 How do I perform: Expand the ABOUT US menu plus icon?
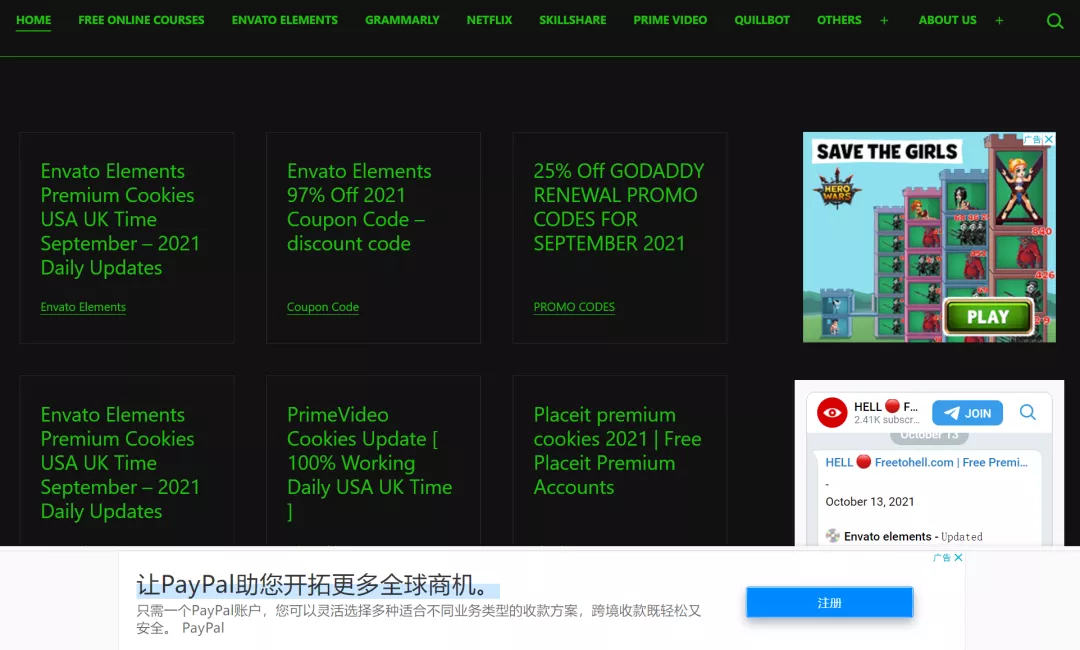click(x=999, y=21)
